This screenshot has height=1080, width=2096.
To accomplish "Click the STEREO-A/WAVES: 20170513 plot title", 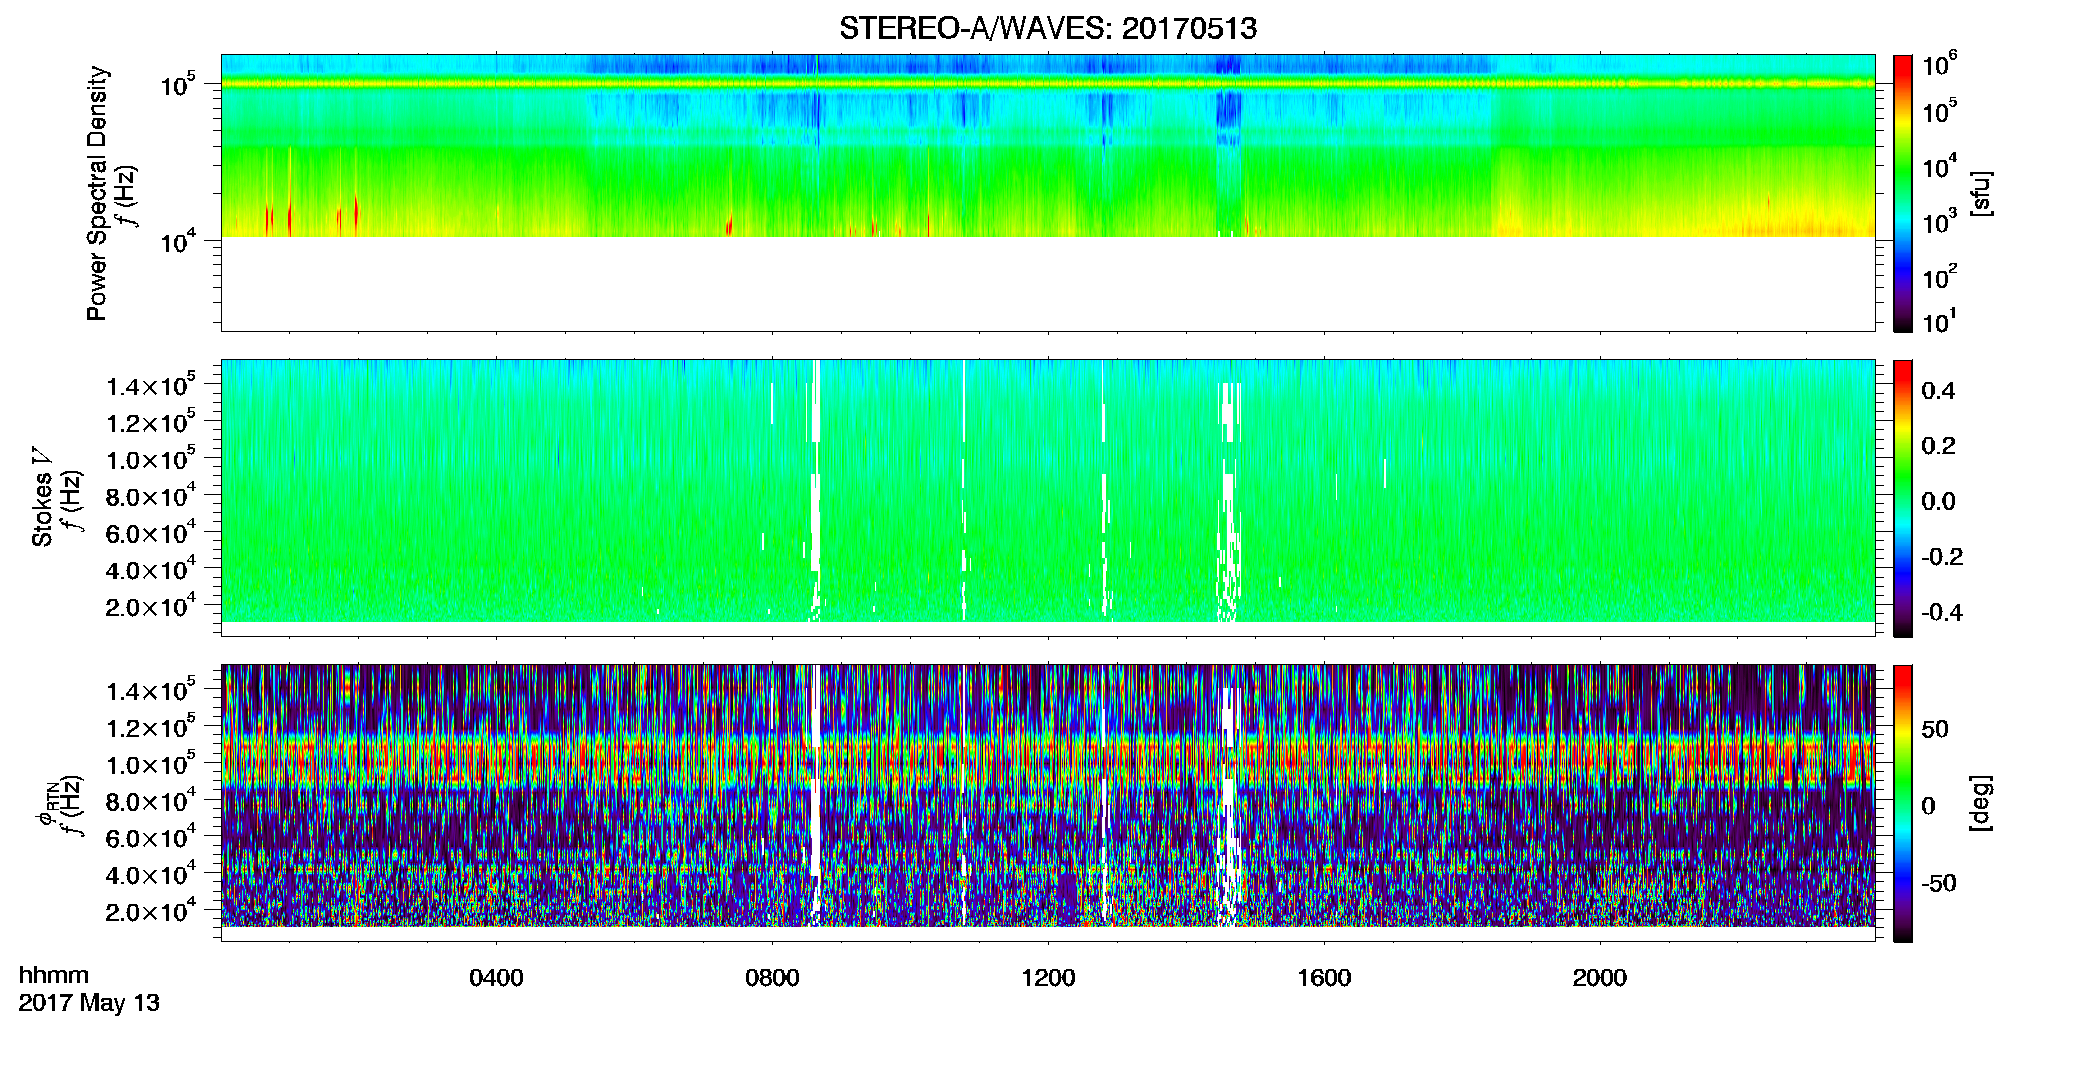I will click(1048, 28).
